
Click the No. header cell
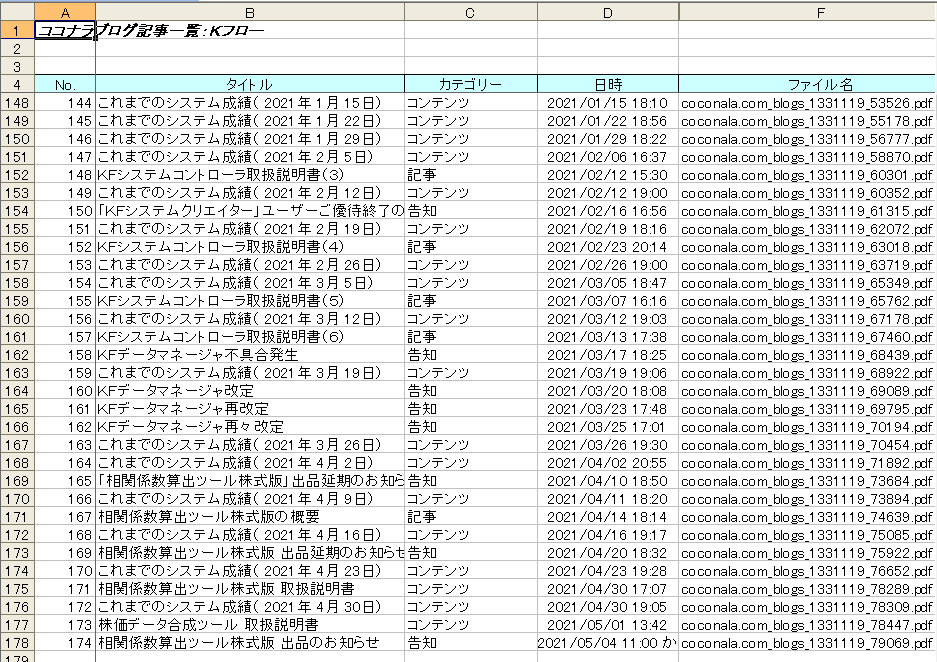pyautogui.click(x=65, y=84)
